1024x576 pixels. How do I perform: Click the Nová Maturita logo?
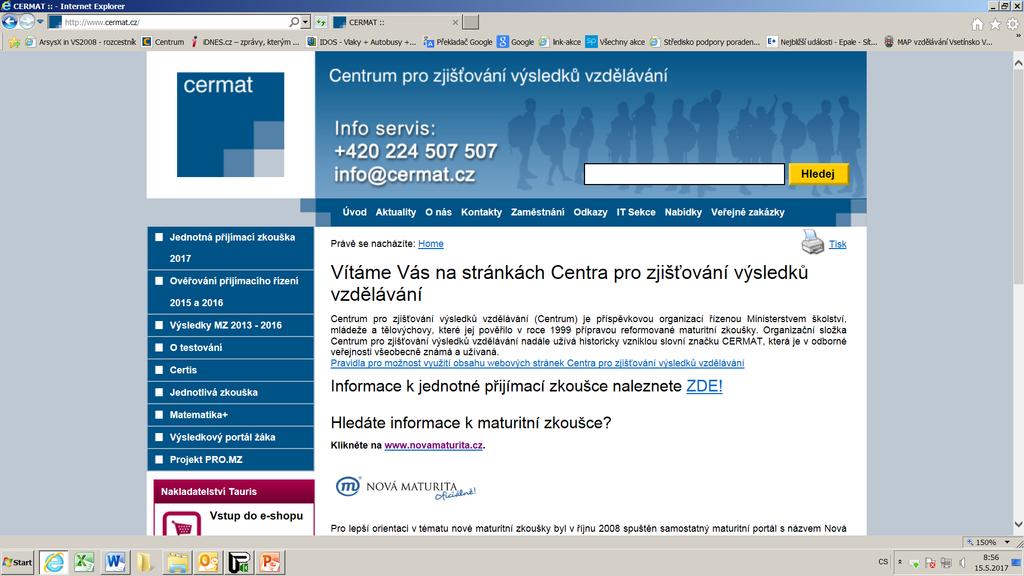coord(406,488)
